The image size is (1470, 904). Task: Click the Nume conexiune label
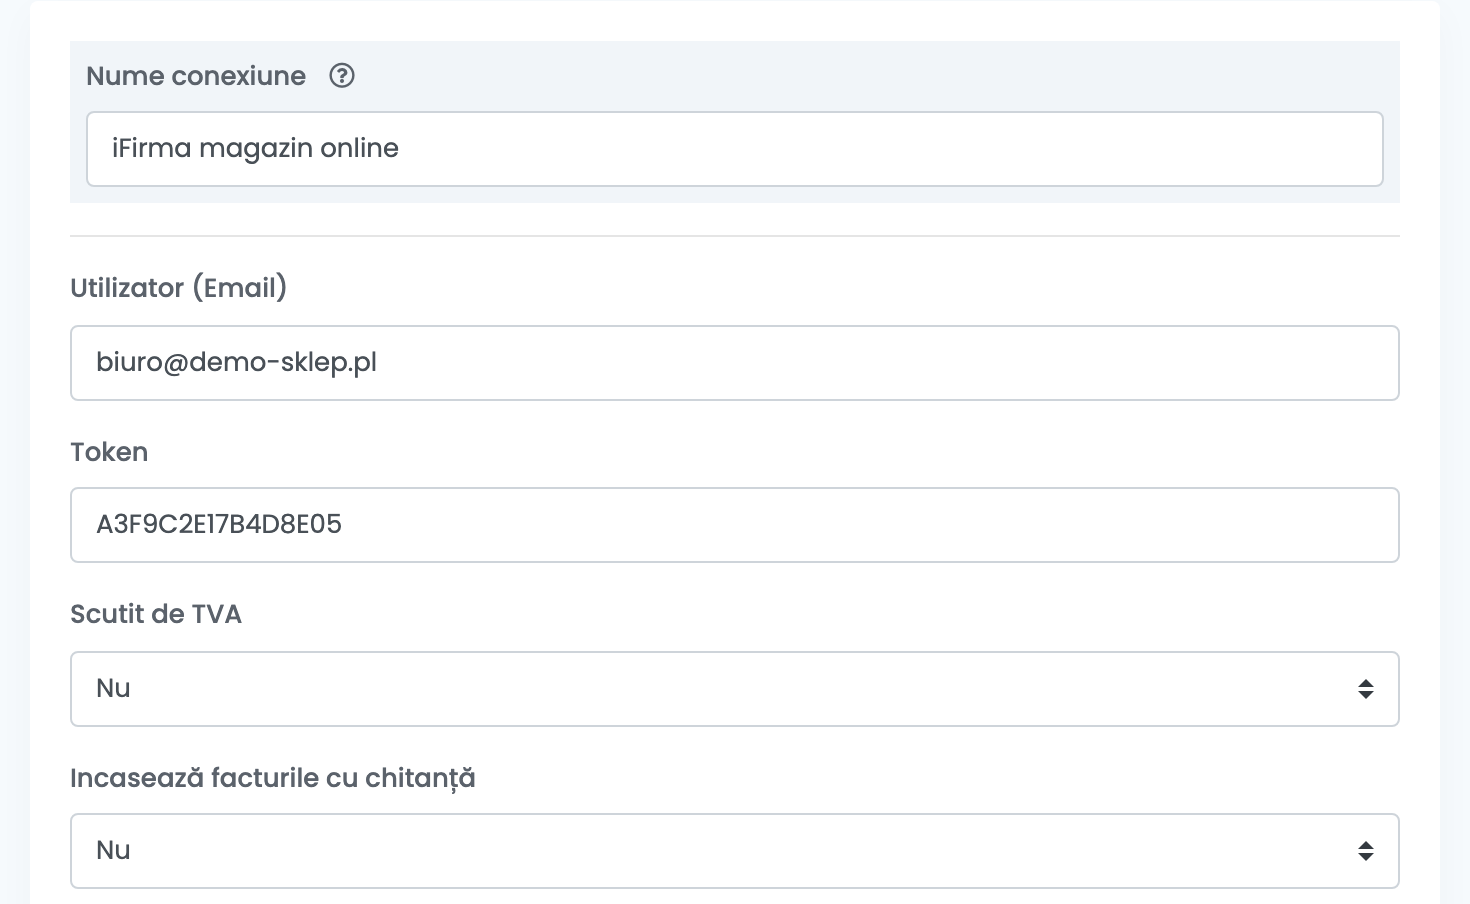(x=196, y=76)
